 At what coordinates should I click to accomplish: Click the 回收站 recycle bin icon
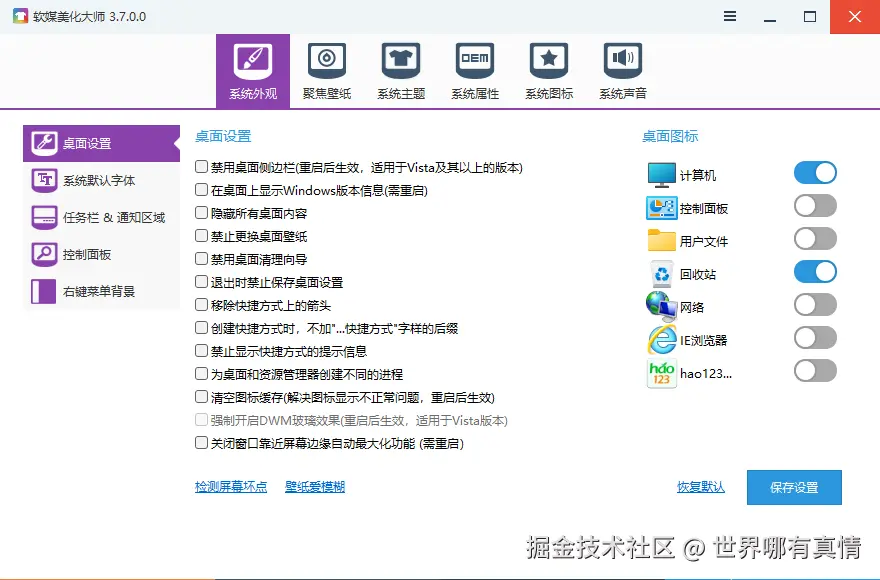[x=662, y=274]
